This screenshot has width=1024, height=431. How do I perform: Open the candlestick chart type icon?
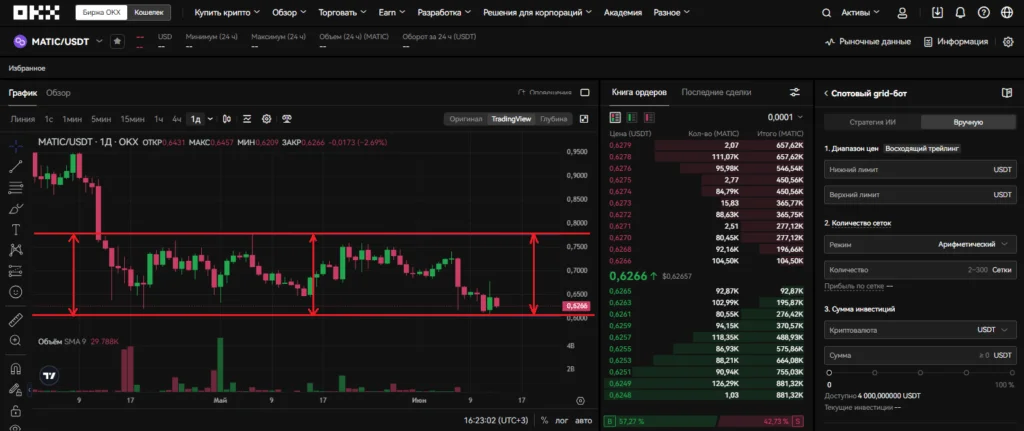click(x=227, y=119)
